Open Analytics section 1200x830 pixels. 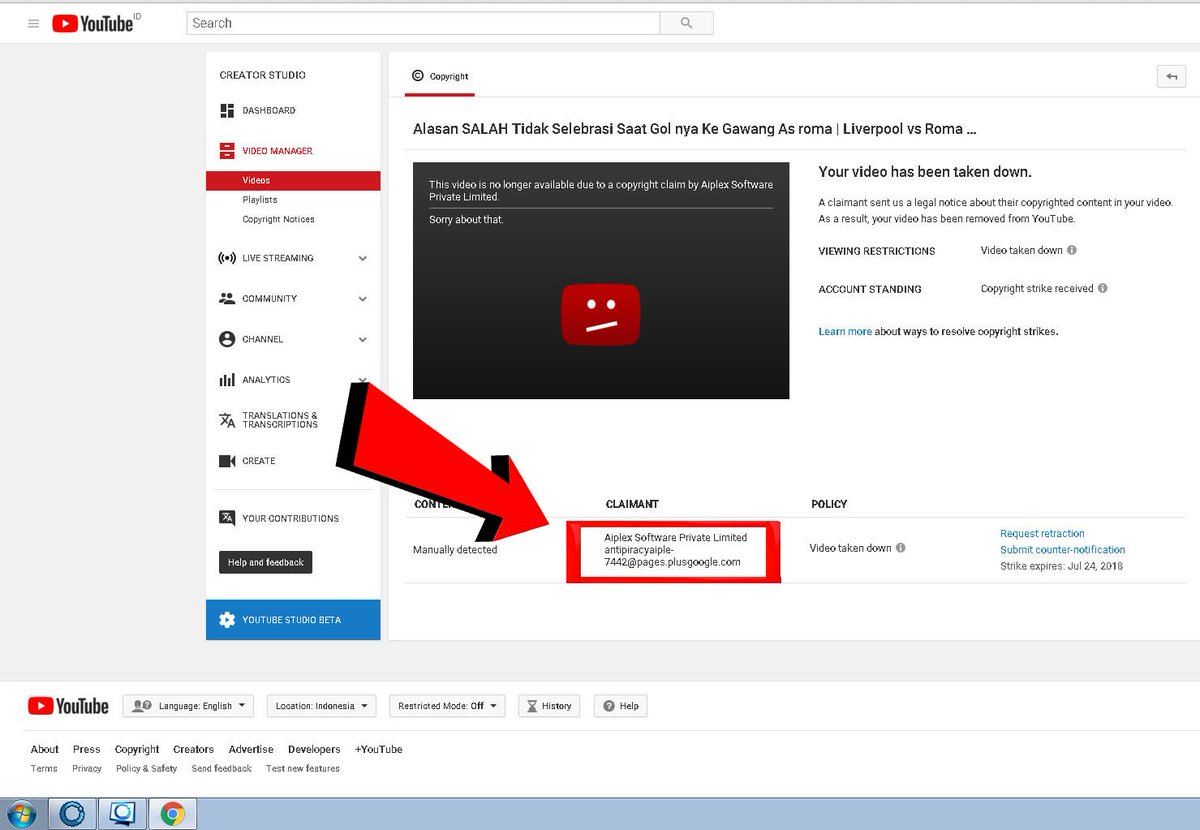point(266,380)
